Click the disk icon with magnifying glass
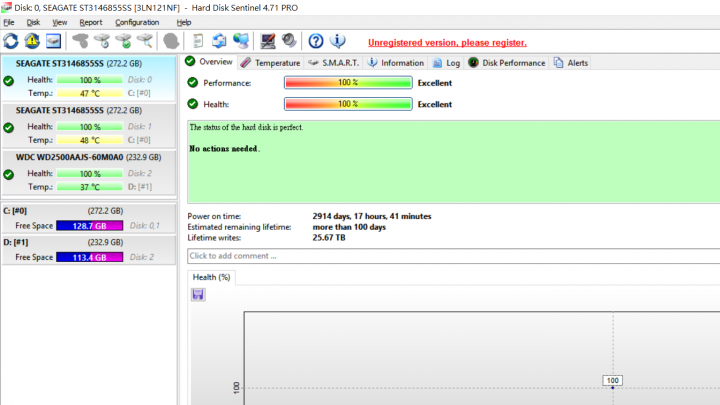This screenshot has height=405, width=720. click(145, 41)
